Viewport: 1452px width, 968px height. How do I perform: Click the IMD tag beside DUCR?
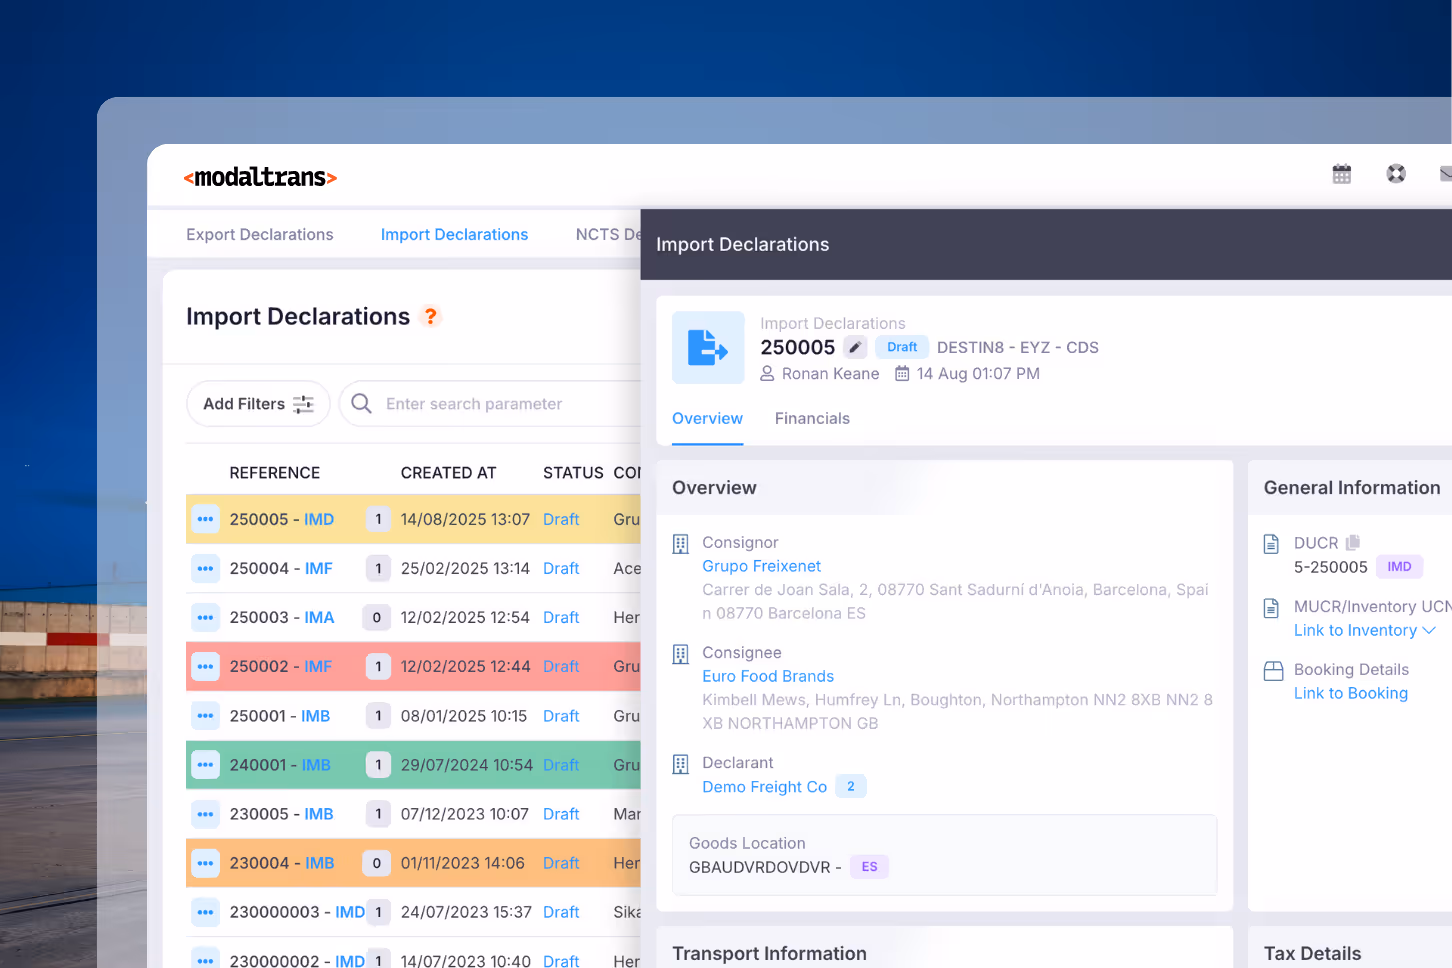point(1399,567)
